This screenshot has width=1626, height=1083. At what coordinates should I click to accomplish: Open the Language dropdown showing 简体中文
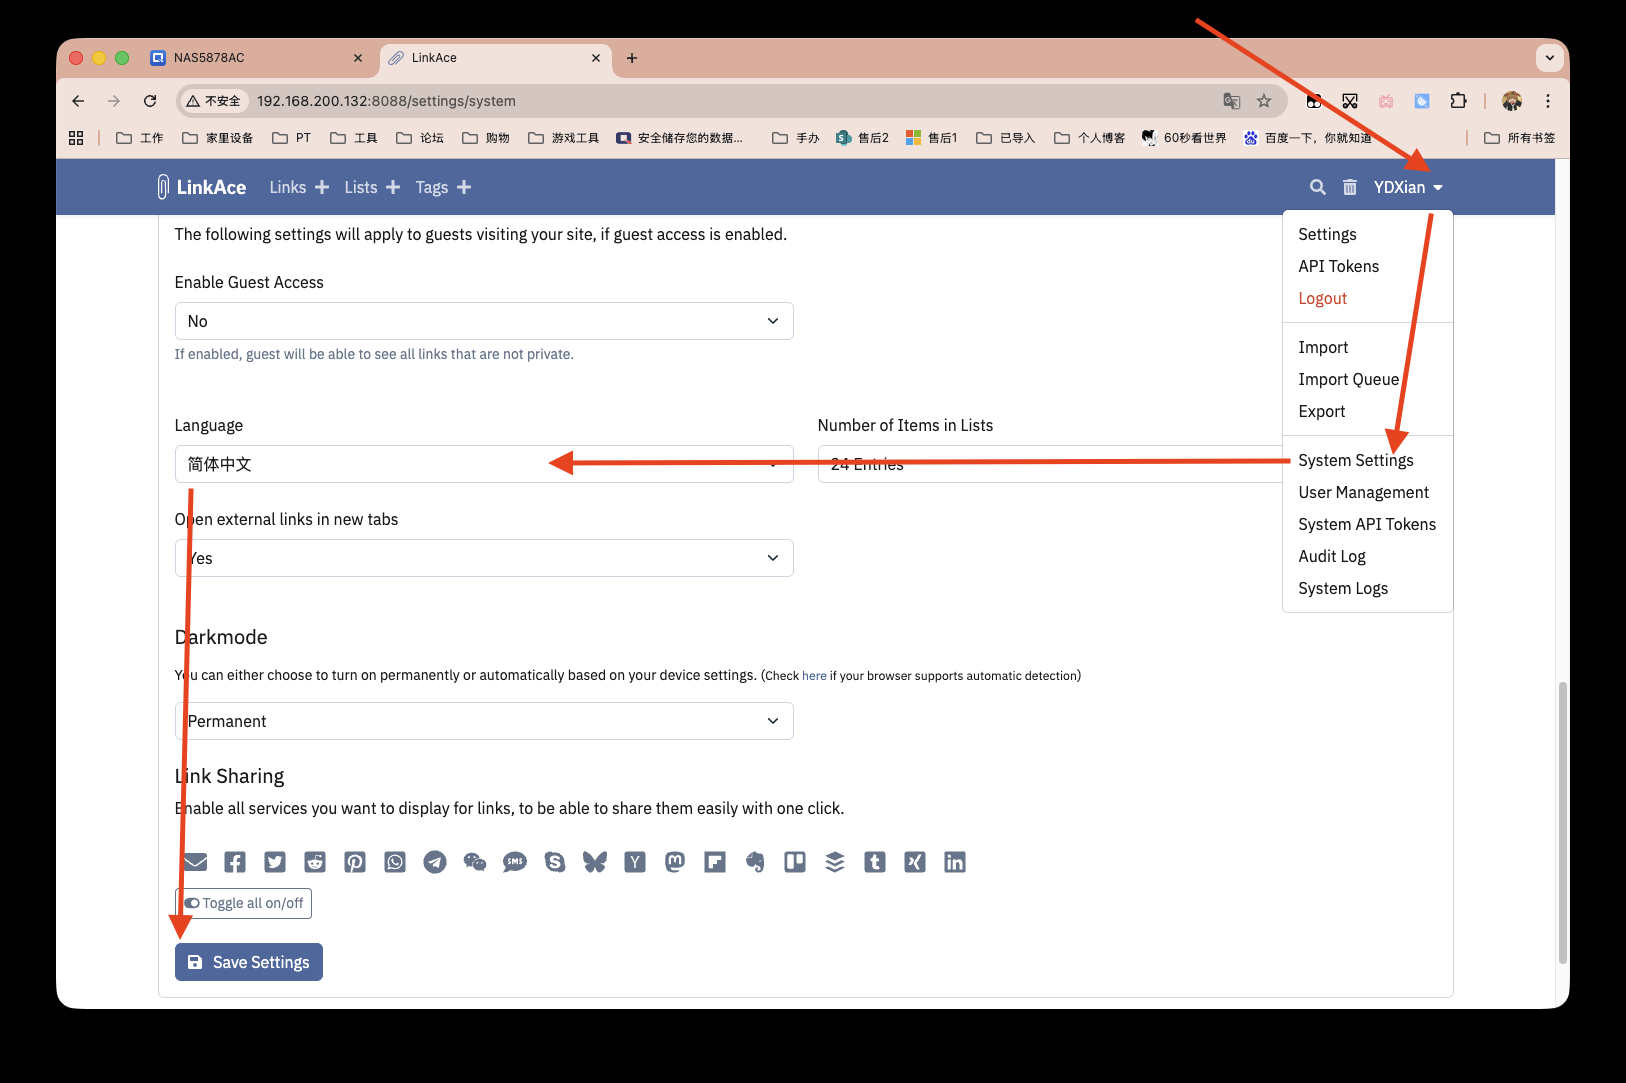click(x=484, y=464)
